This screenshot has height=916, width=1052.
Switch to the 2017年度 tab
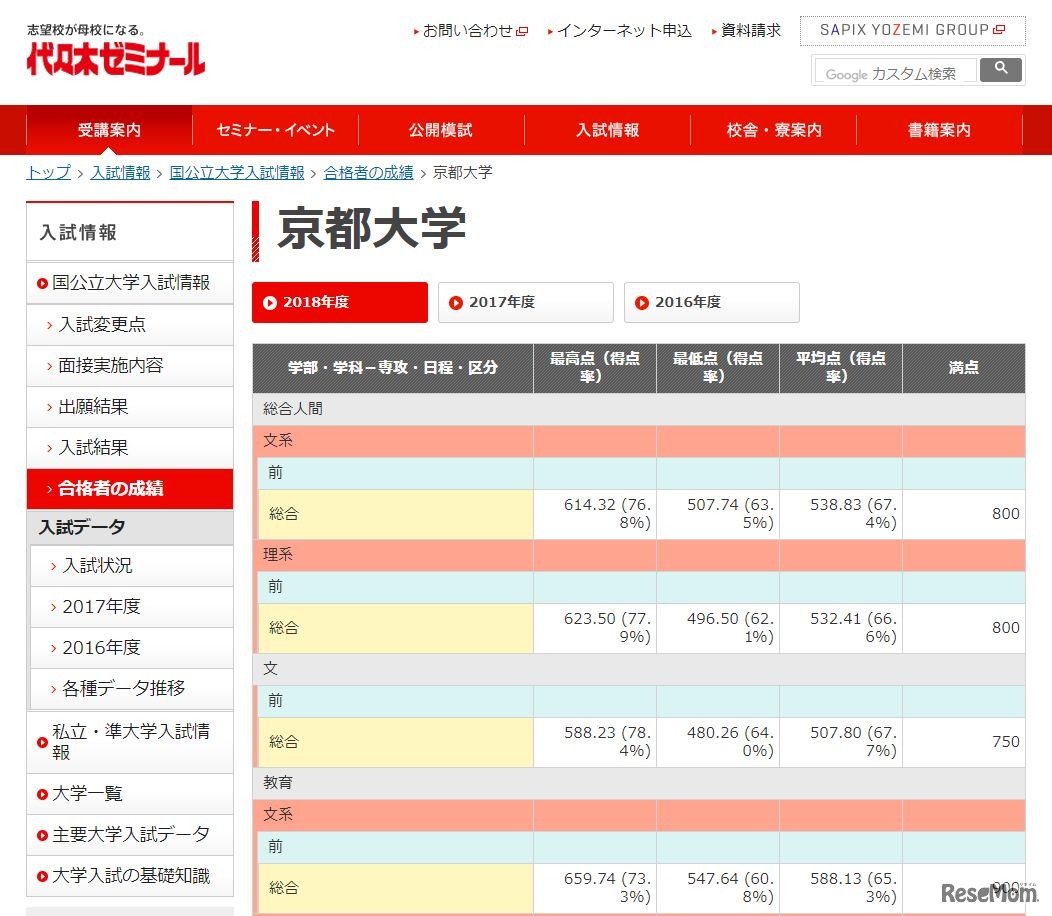pyautogui.click(x=525, y=302)
